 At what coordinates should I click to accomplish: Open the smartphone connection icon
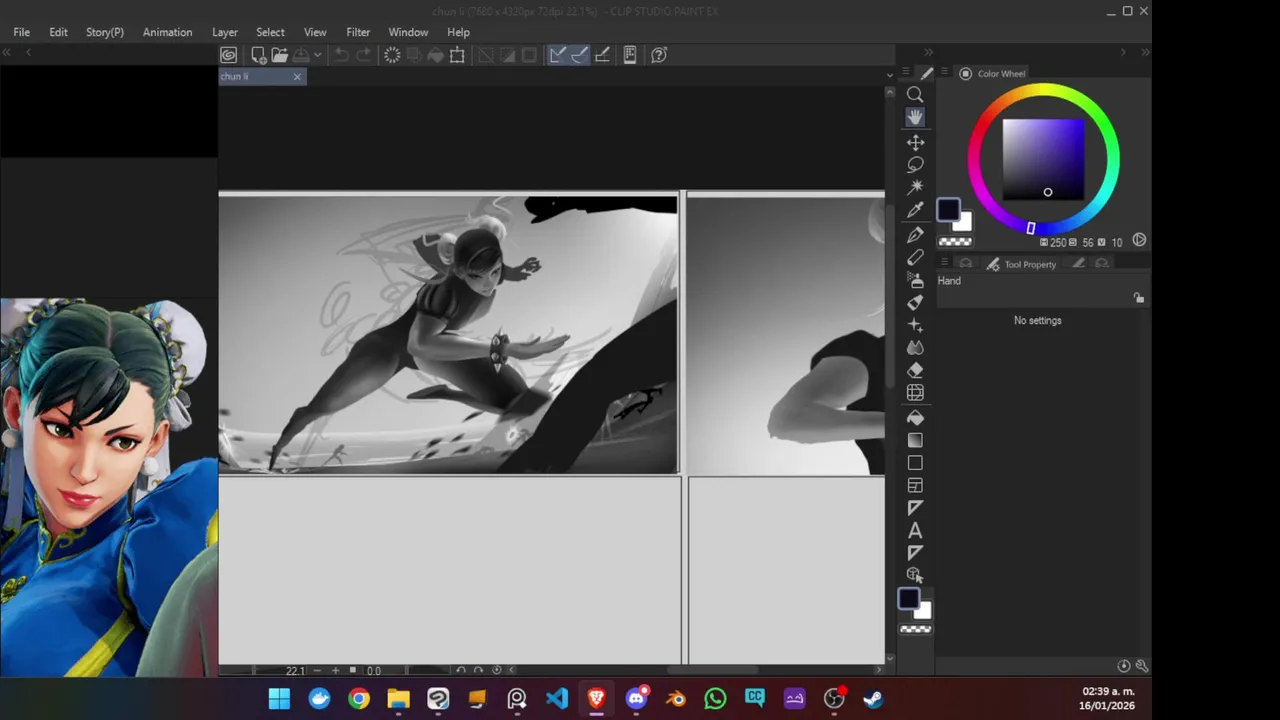click(630, 55)
